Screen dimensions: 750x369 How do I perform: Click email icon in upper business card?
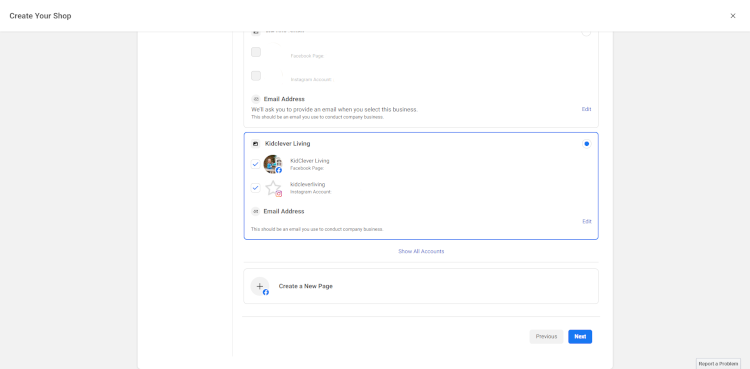[x=256, y=99]
